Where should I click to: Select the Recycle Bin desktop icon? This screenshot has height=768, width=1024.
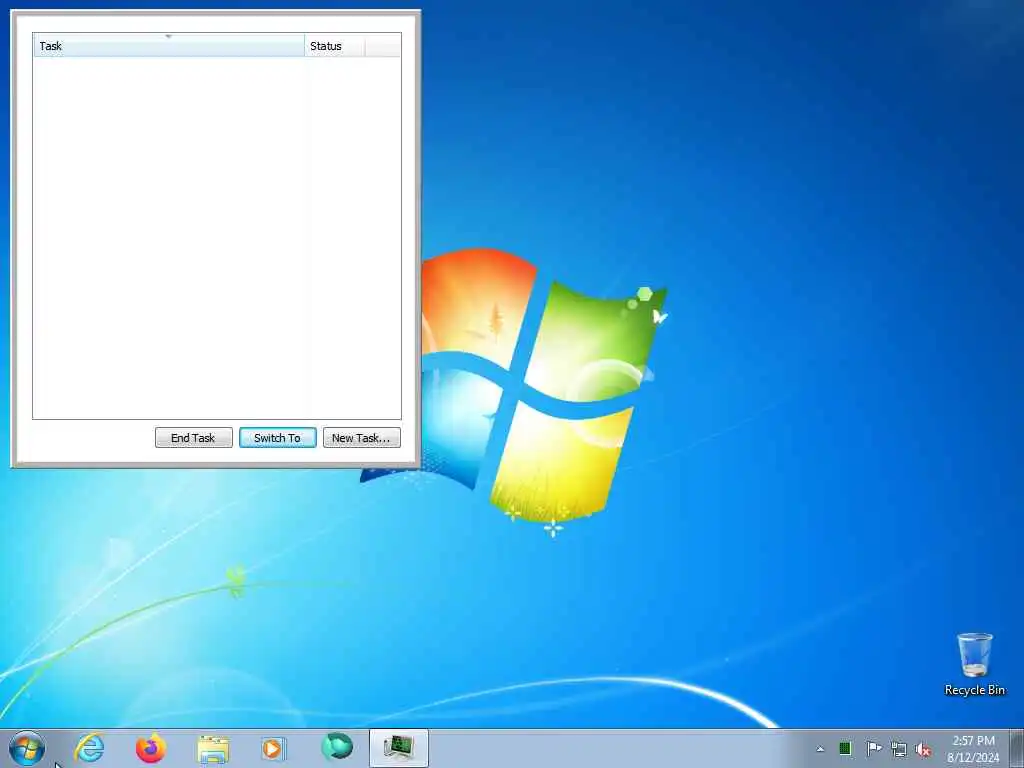(974, 664)
